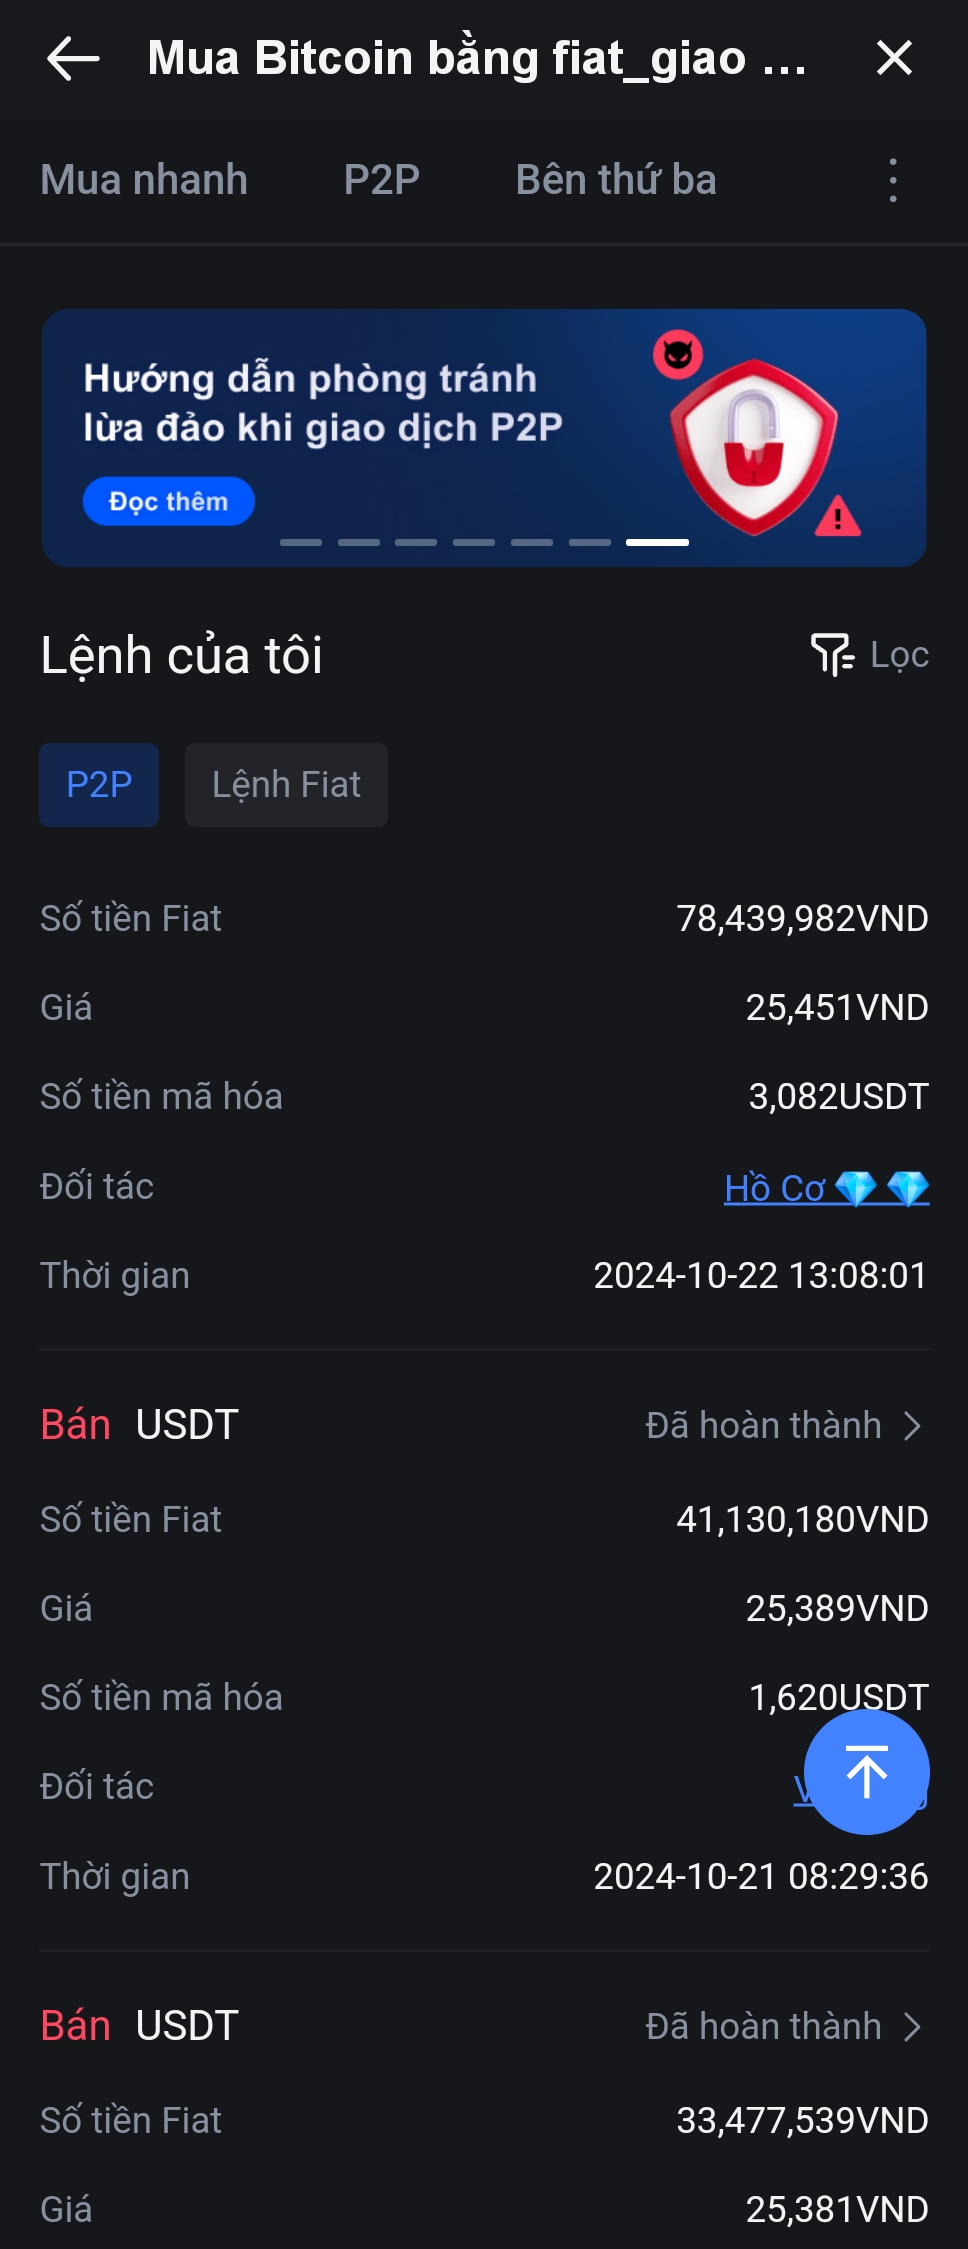This screenshot has width=968, height=2249.
Task: Close the Mua Bitcoin page
Action: pos(894,58)
